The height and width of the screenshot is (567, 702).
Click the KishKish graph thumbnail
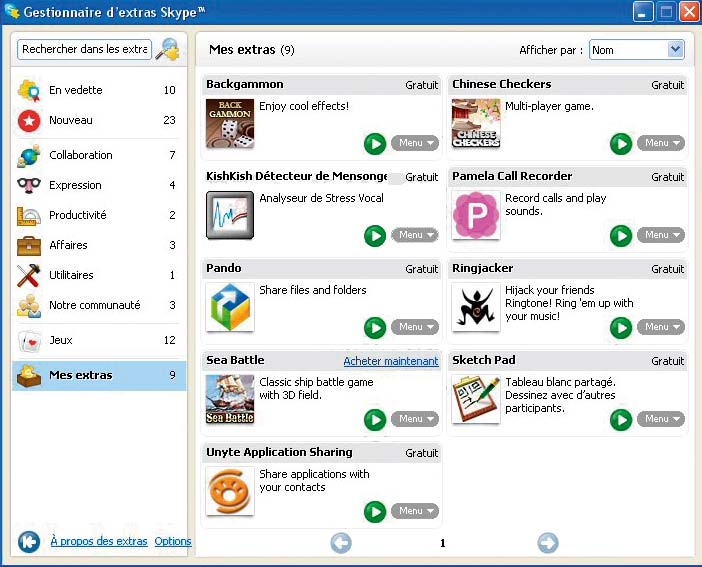[x=230, y=215]
